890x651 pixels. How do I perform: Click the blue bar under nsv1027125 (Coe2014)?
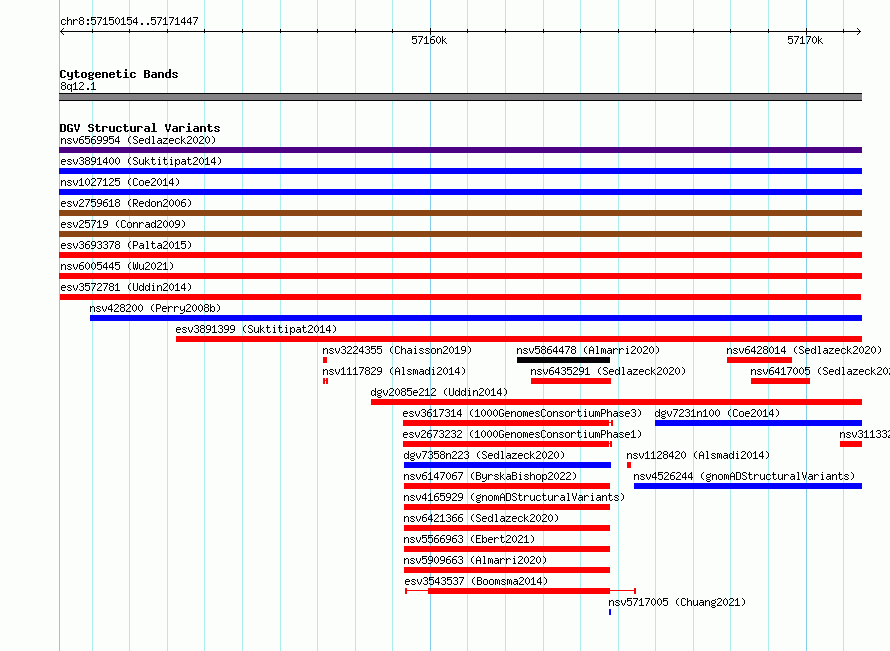point(460,192)
